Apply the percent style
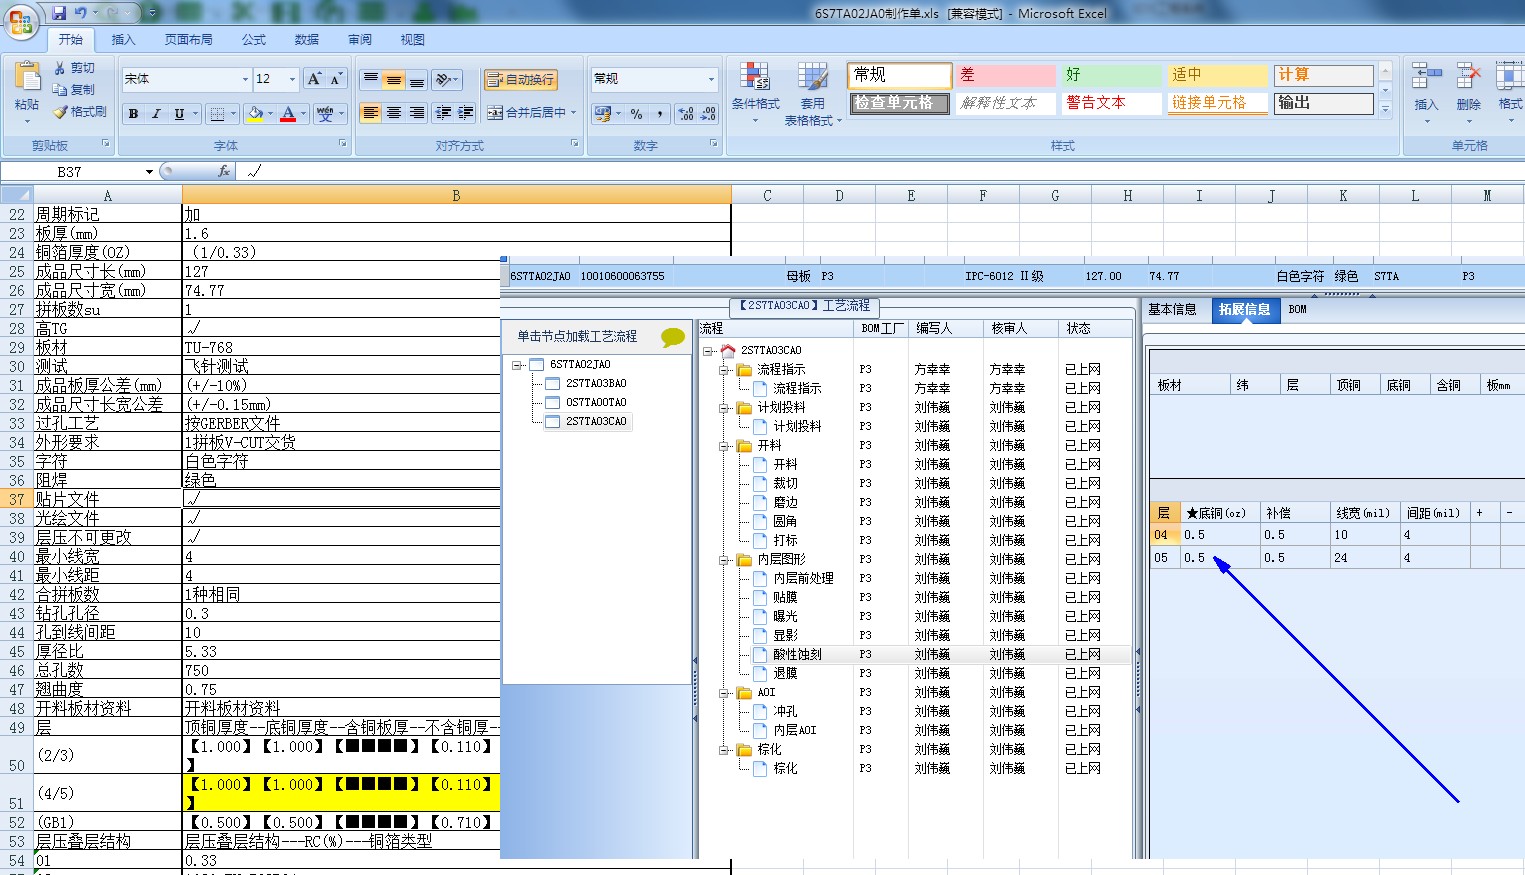Image resolution: width=1525 pixels, height=875 pixels. [x=637, y=114]
